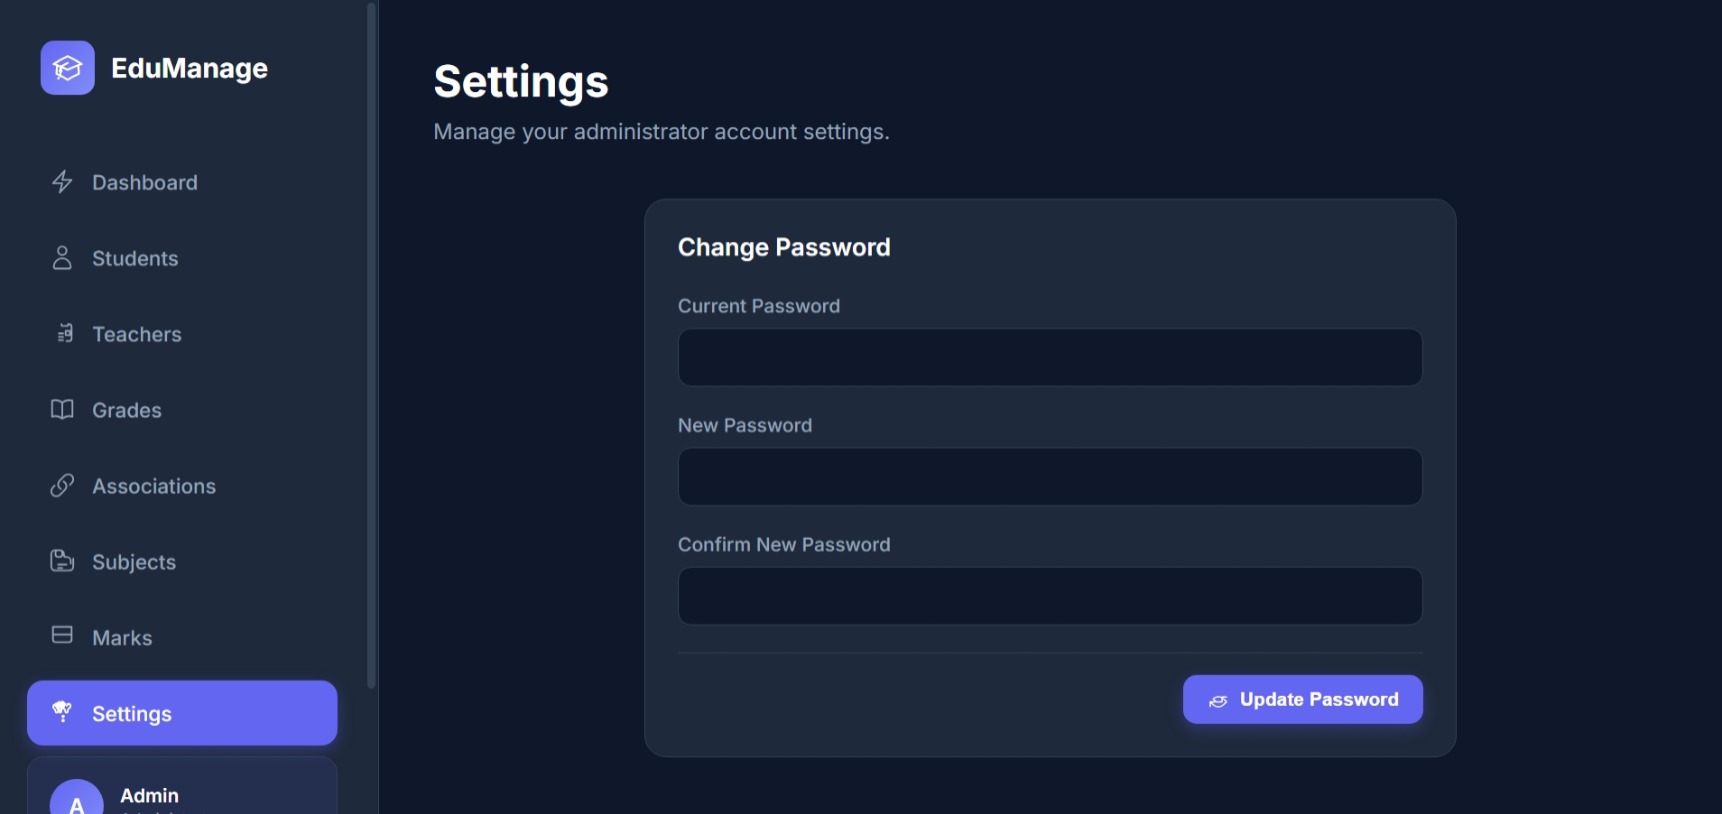Screen dimensions: 1722x814
Task: Click the EduManage brand name
Action: (x=189, y=68)
